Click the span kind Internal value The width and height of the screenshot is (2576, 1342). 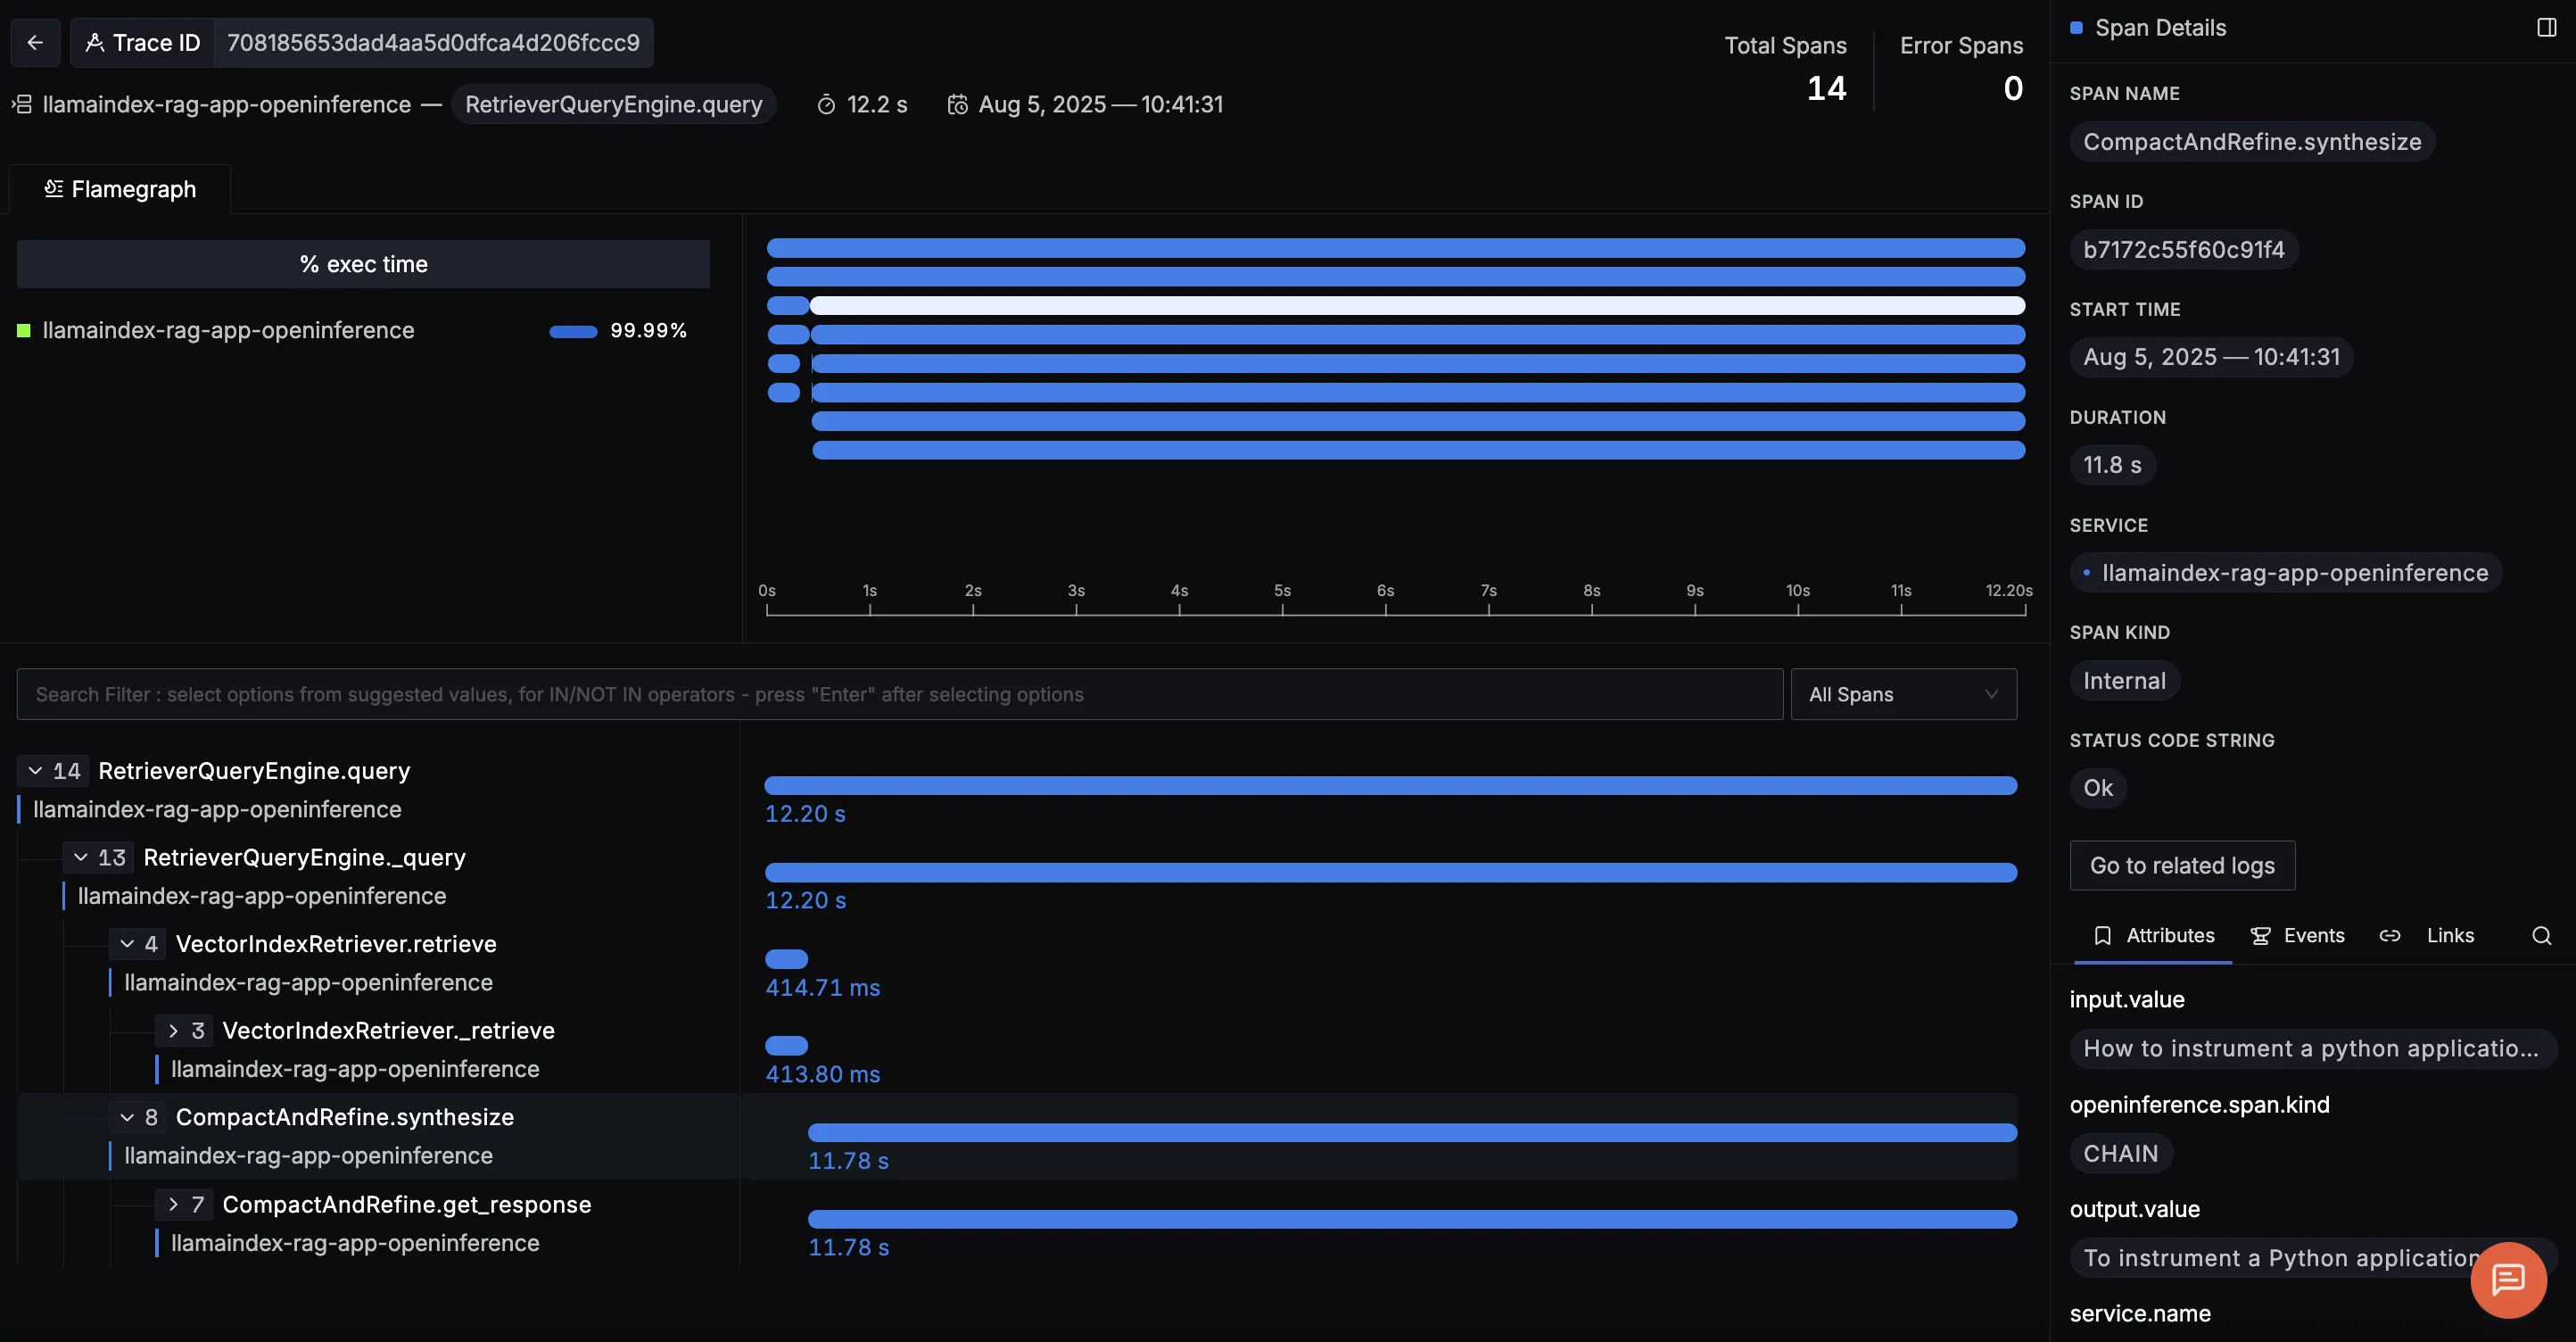tap(2124, 681)
